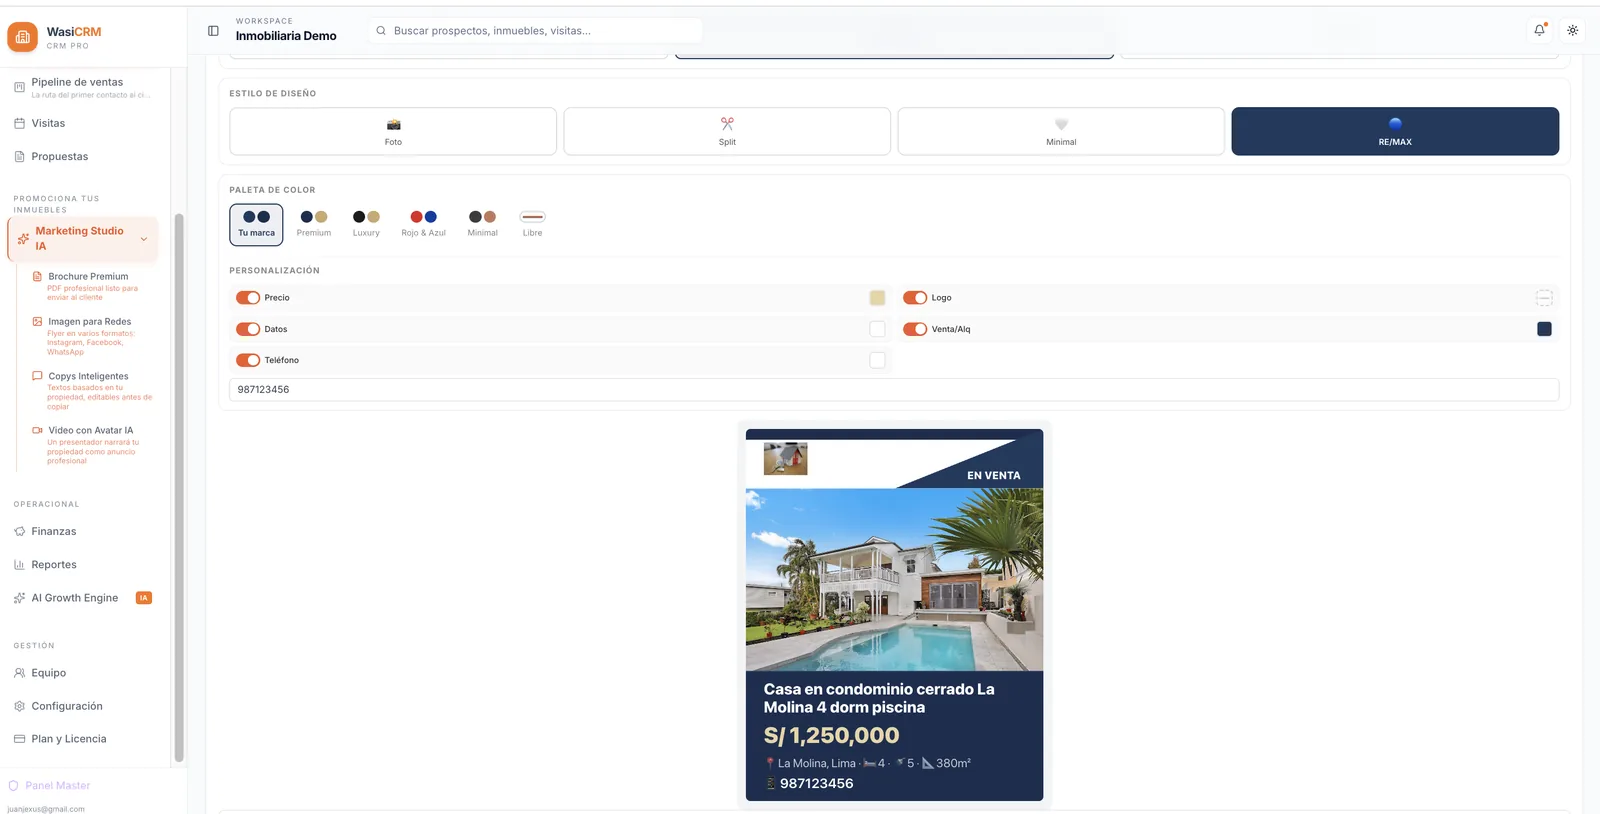Click the Reportes chart icon
The width and height of the screenshot is (1600, 814).
(19, 565)
